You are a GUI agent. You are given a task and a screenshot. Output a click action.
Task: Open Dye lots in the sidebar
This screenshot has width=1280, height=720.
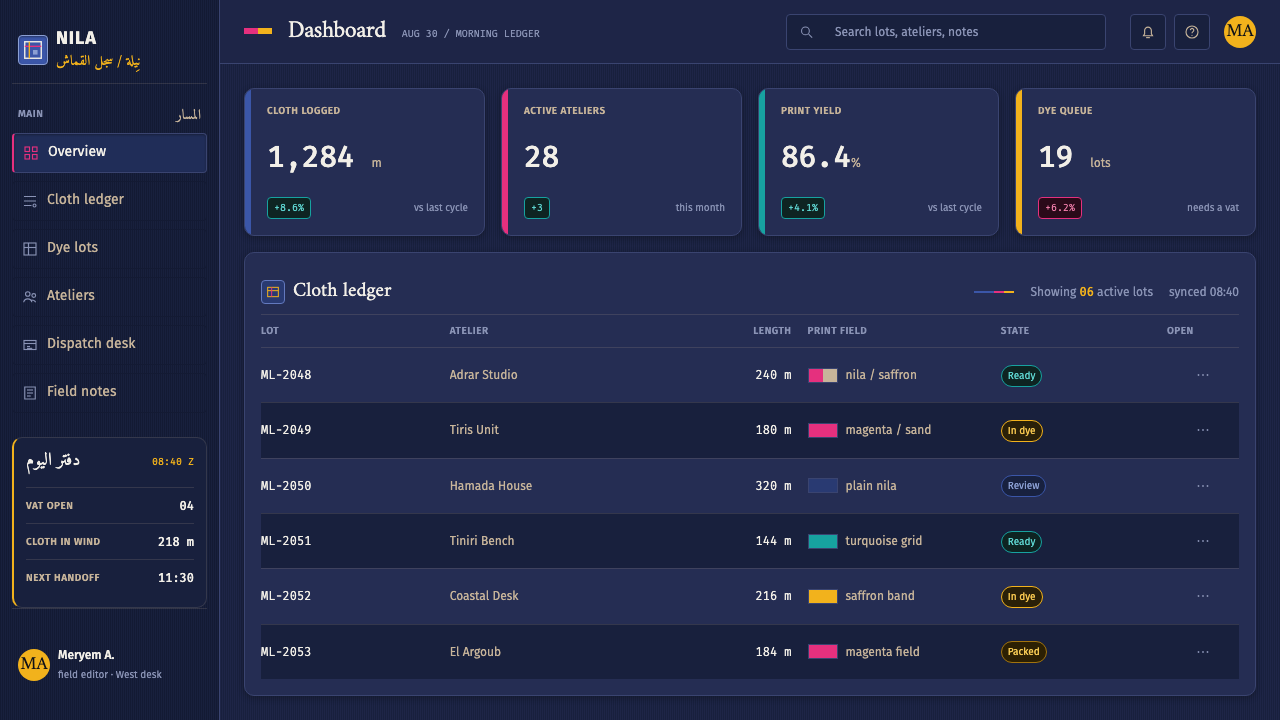110,248
